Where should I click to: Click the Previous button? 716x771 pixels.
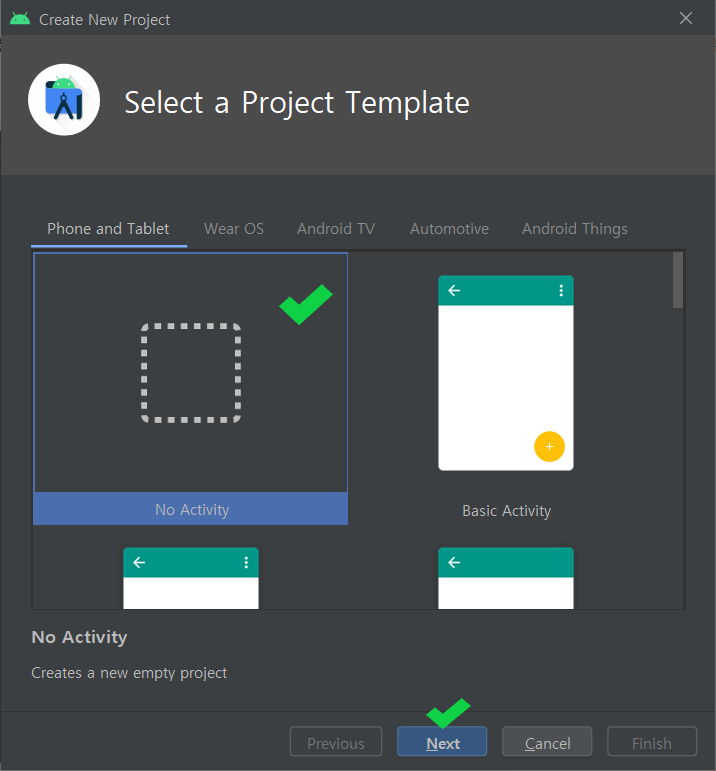[x=336, y=741]
